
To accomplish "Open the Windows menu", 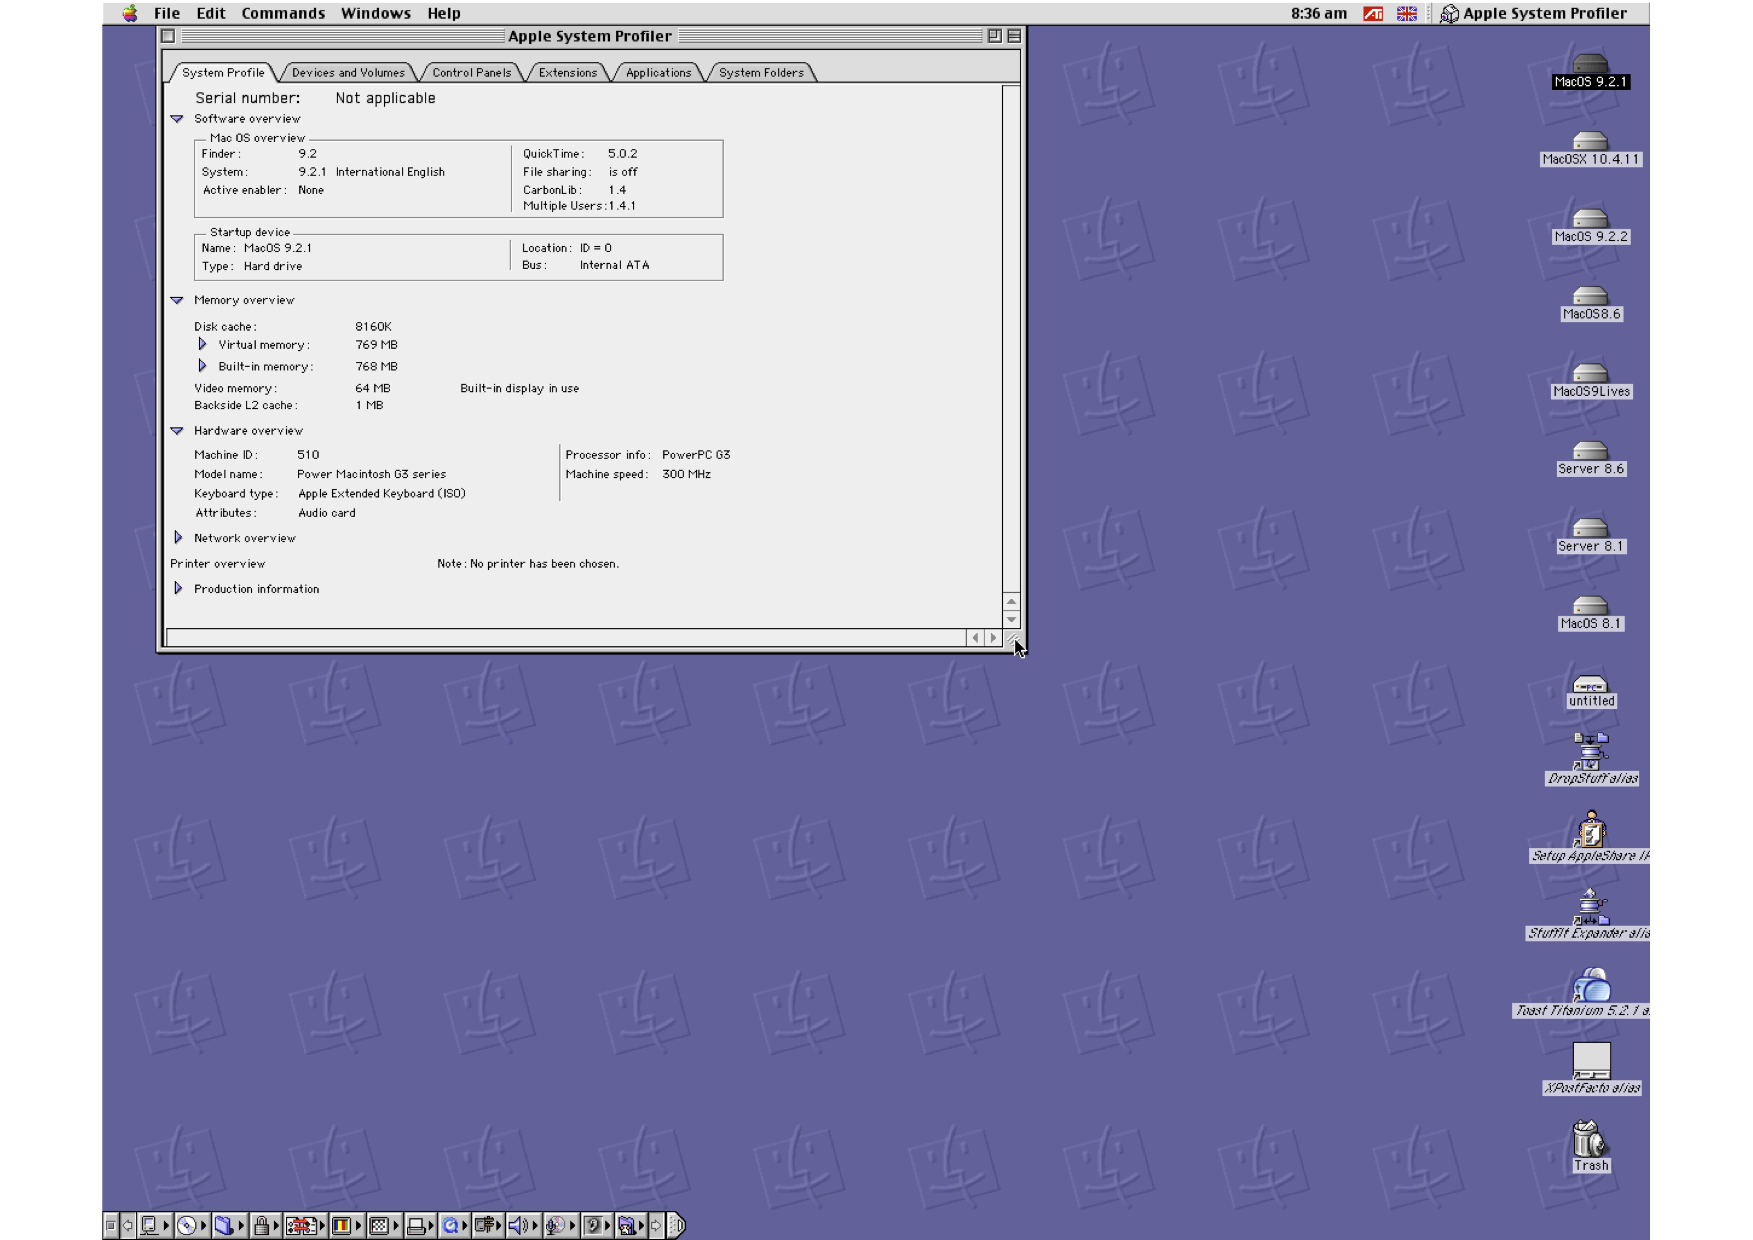I will pos(375,13).
